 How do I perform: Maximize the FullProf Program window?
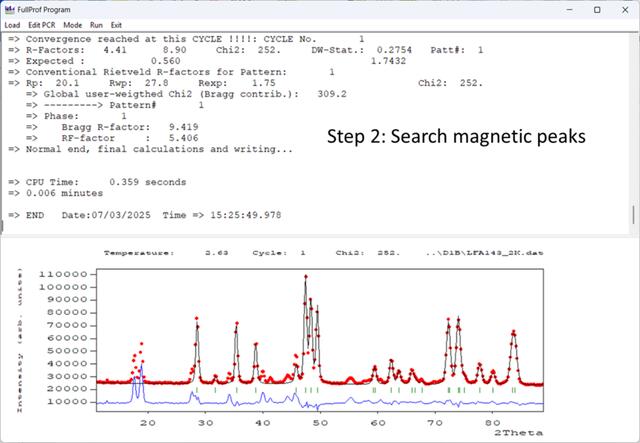597,9
